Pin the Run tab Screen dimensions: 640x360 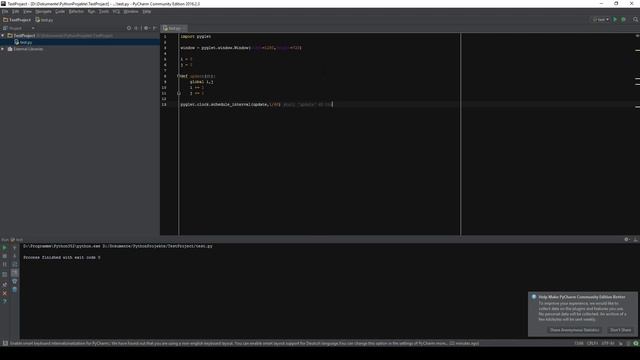pyautogui.click(x=4, y=284)
